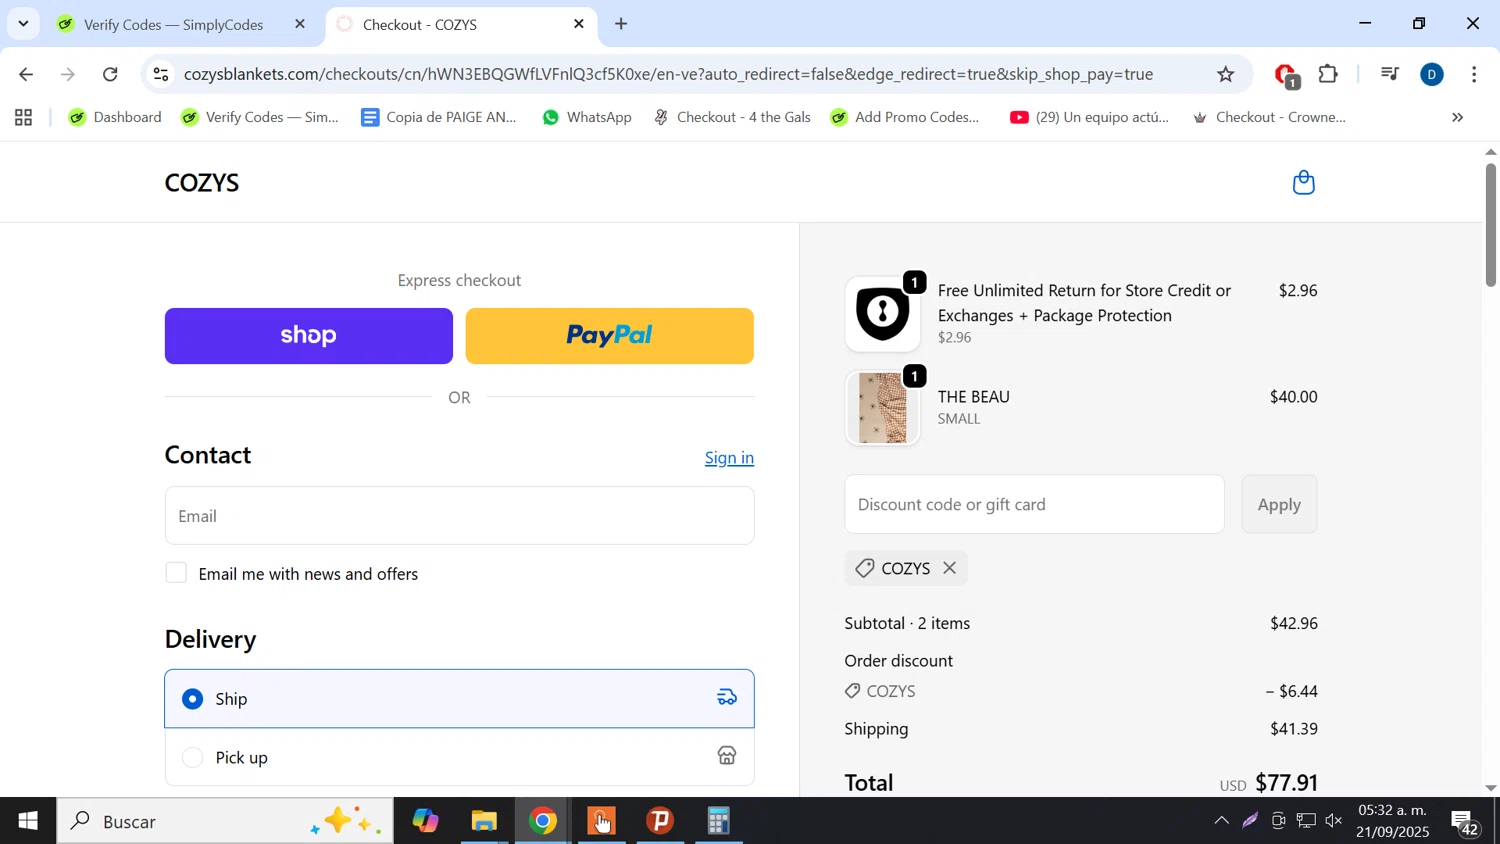1500x844 pixels.
Task: Open the Calculator taskbar icon
Action: coord(719,821)
